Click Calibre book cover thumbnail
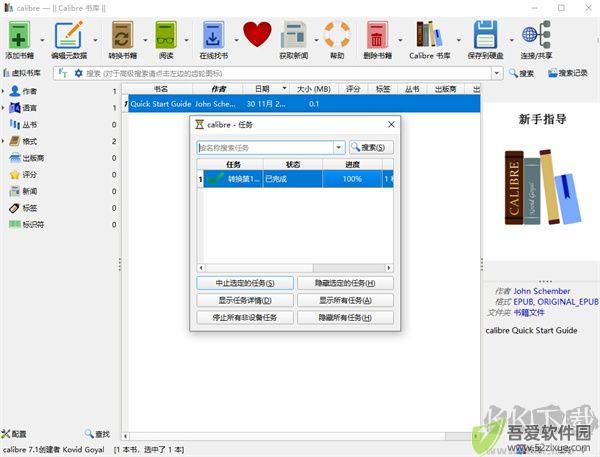The image size is (600, 457). tap(543, 187)
